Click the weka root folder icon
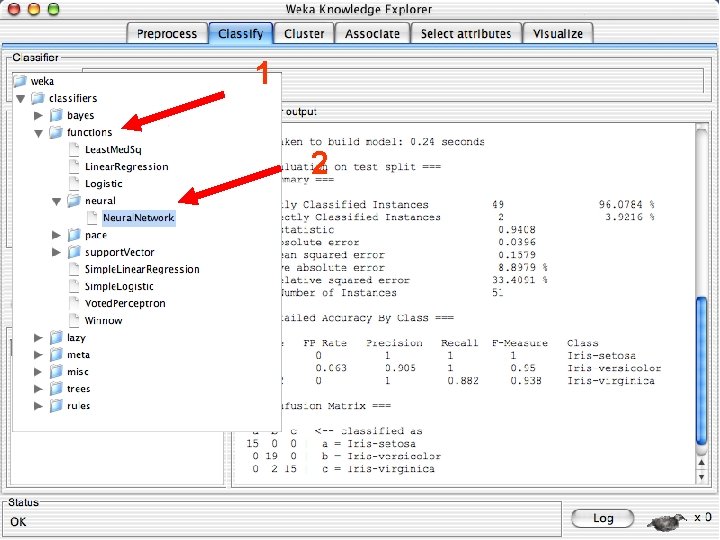 click(x=20, y=81)
